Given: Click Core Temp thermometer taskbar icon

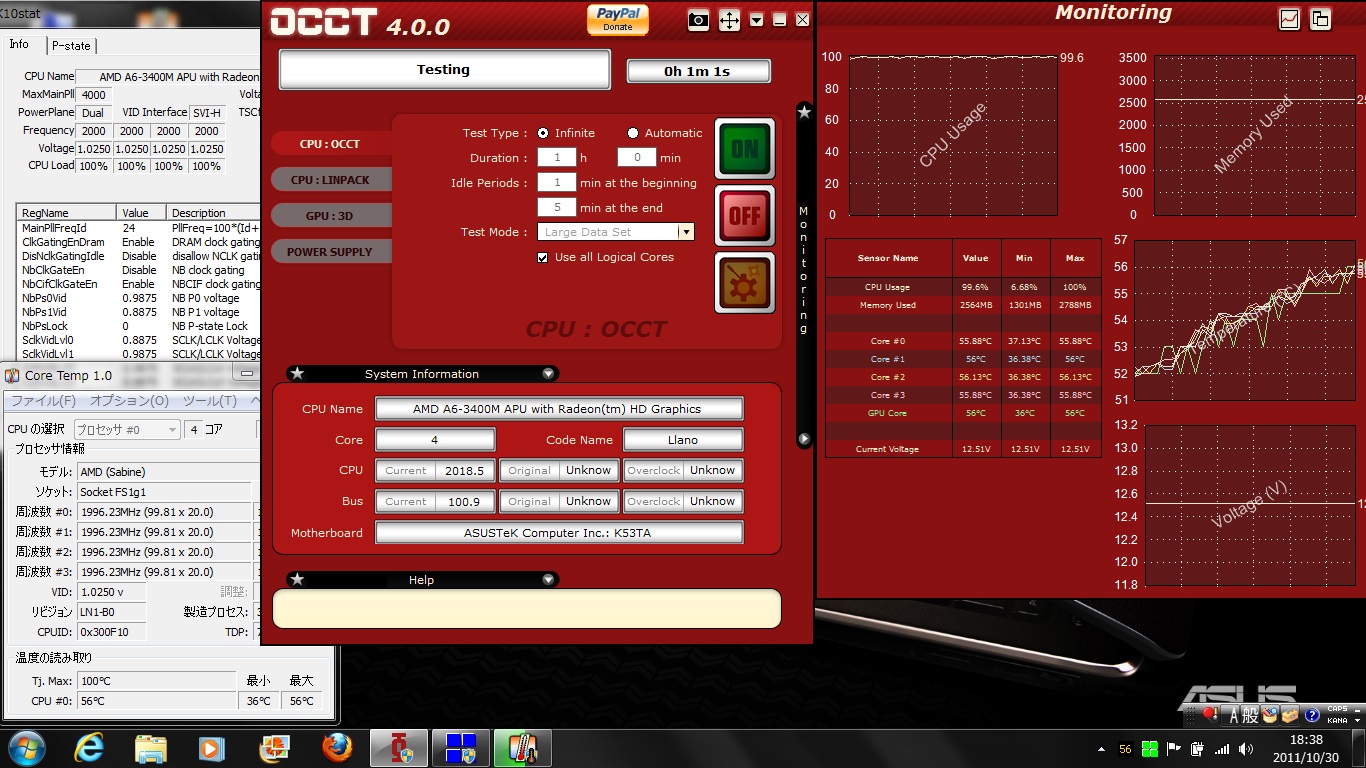Looking at the screenshot, I should click(x=523, y=748).
